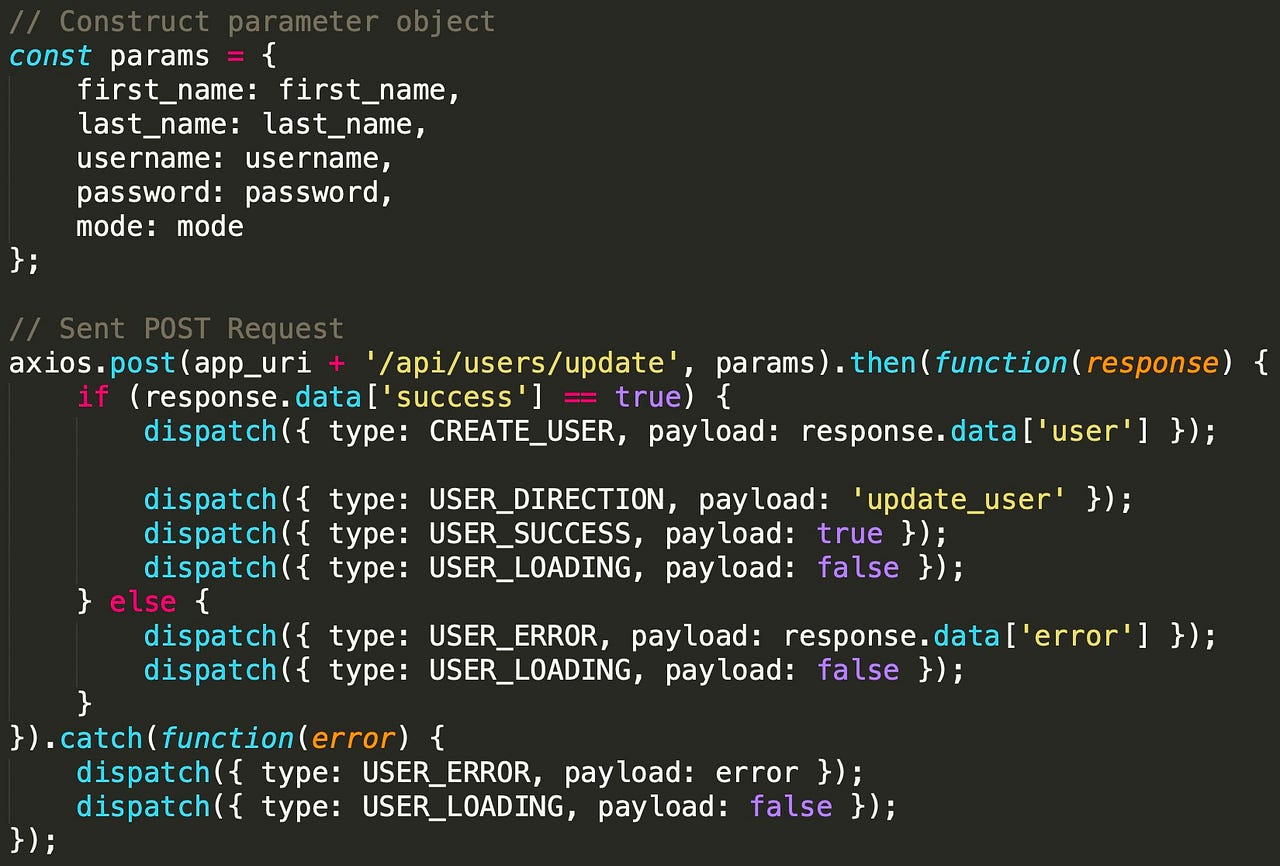Image resolution: width=1280 pixels, height=866 pixels.
Task: Click the response parameter in then callback
Action: tap(1151, 362)
